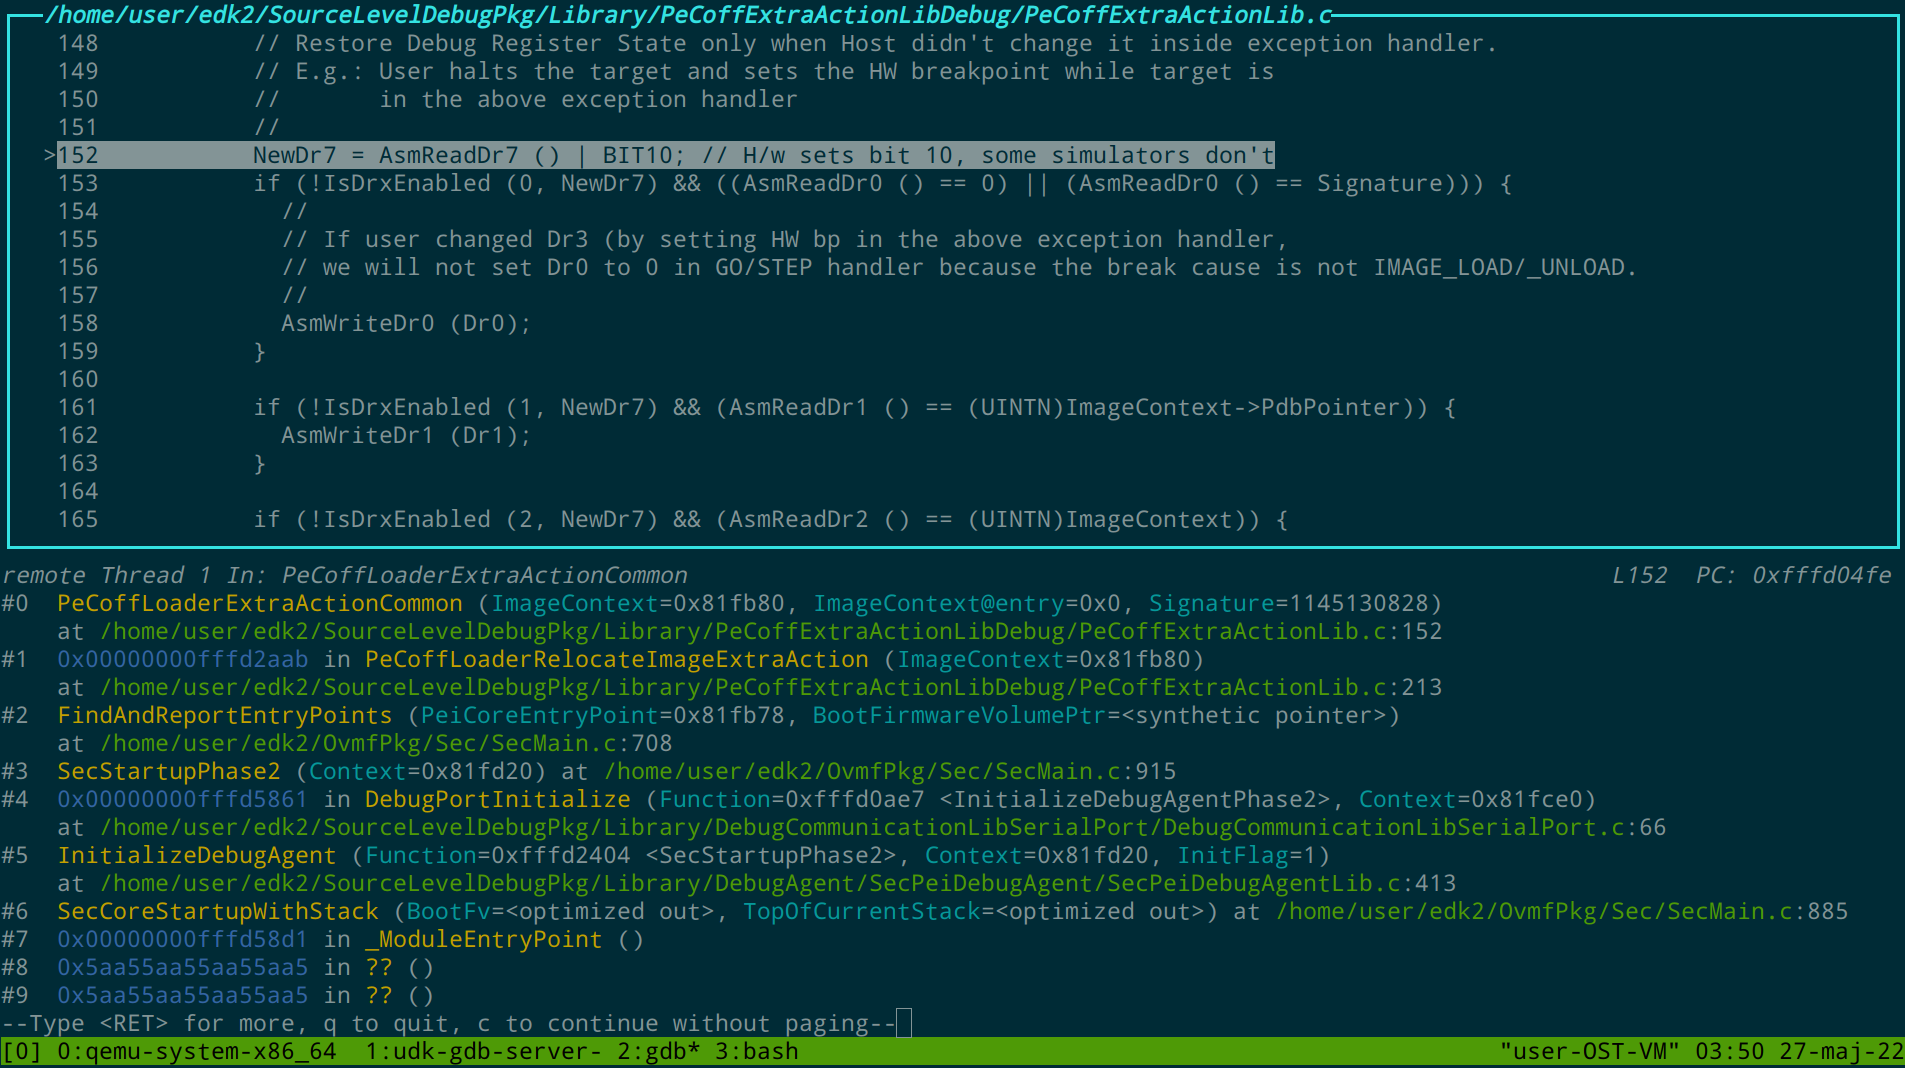The image size is (1905, 1068).
Task: Click frame #0 PeCoffLoaderExtraActionCommon function name
Action: click(x=260, y=604)
